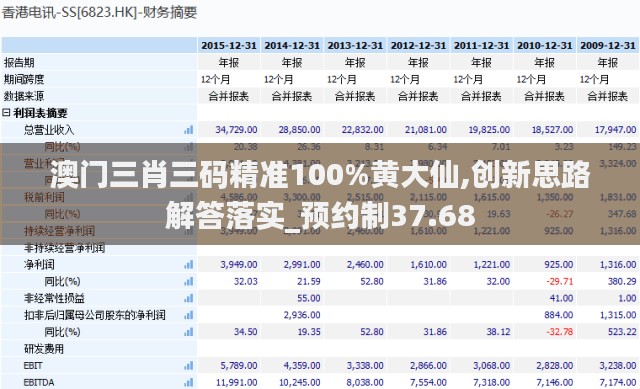640x389 pixels.
Task: Click the 香港电讯-SS[6823.HK]-财务摘要 title
Action: pyautogui.click(x=100, y=12)
